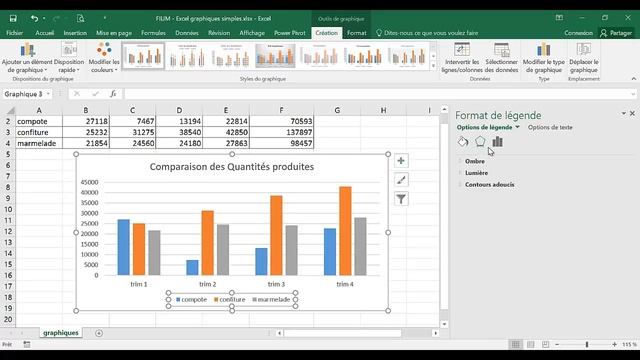640x360 pixels.
Task: Open Quick Access Toolbar customize dropdown
Action: 105,18
